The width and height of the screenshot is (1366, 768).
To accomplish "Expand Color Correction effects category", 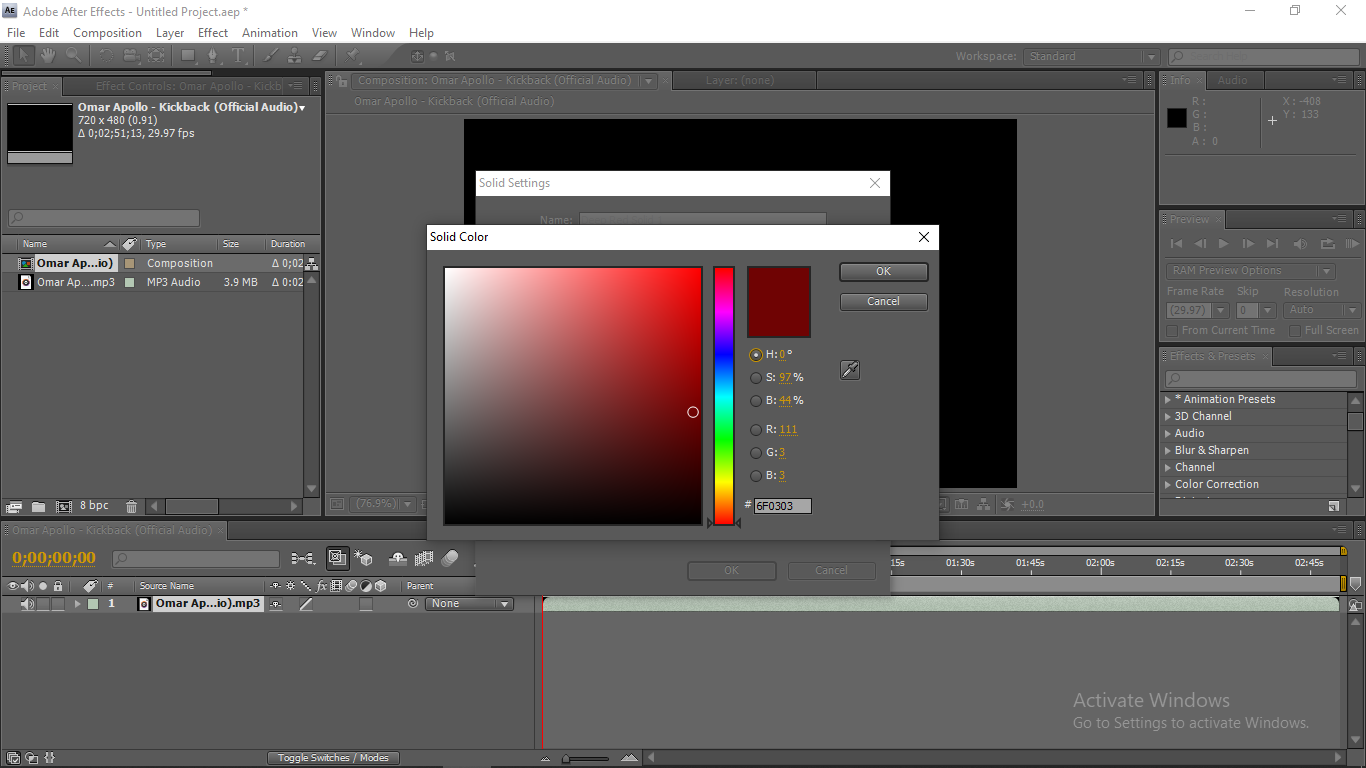I will [x=1168, y=484].
